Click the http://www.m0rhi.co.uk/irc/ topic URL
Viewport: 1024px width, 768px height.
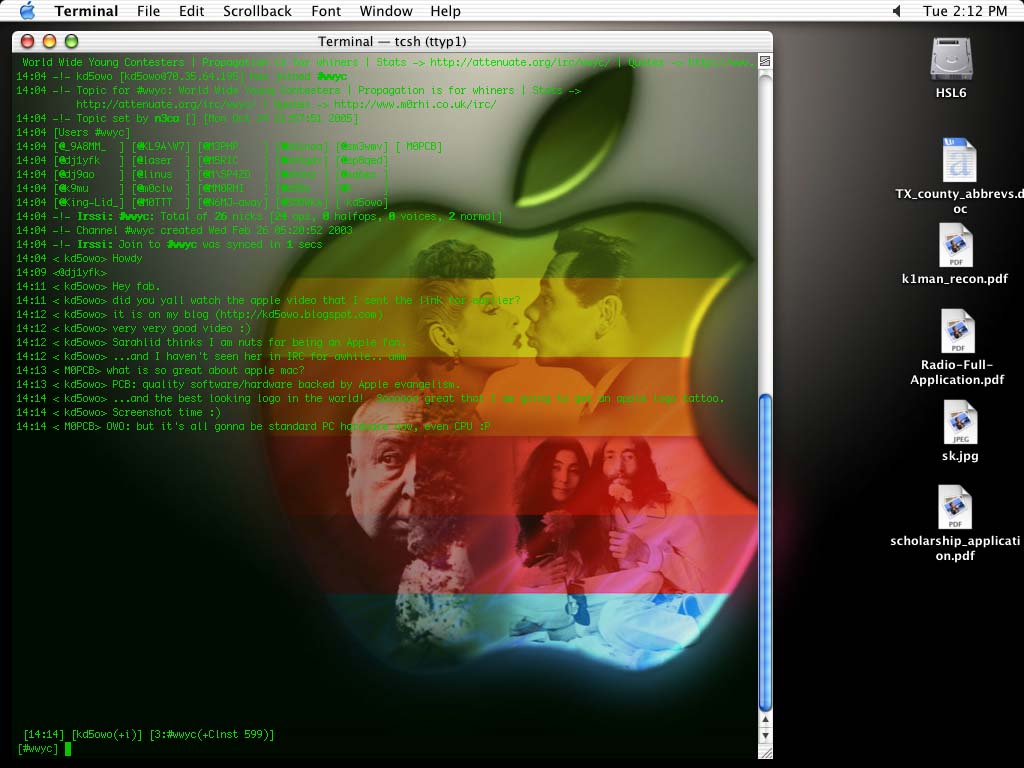tap(415, 104)
